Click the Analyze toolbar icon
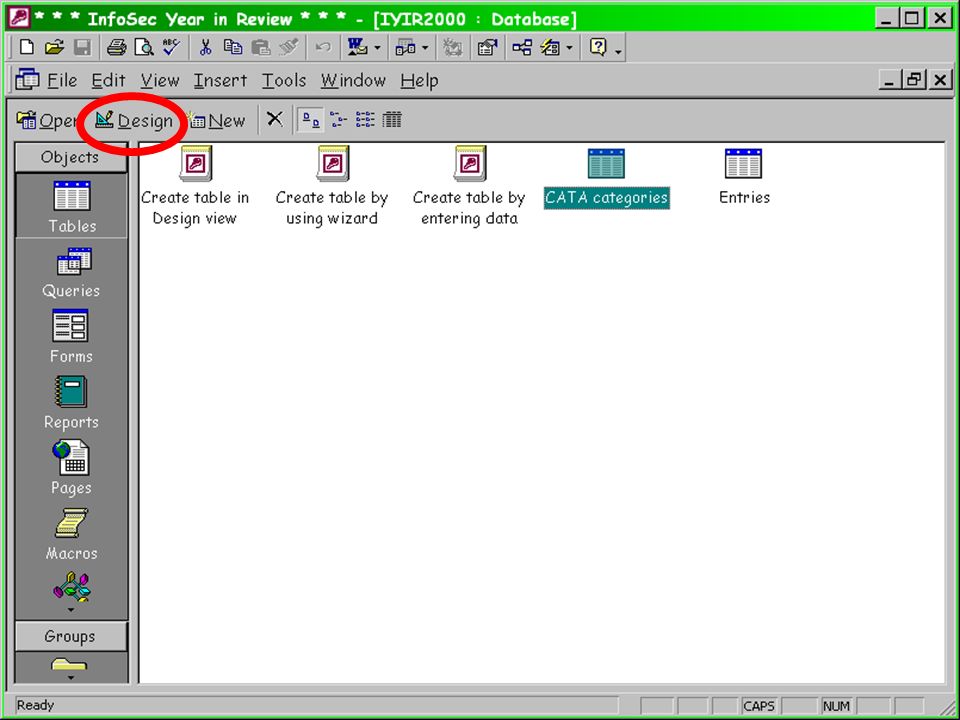 coord(405,47)
